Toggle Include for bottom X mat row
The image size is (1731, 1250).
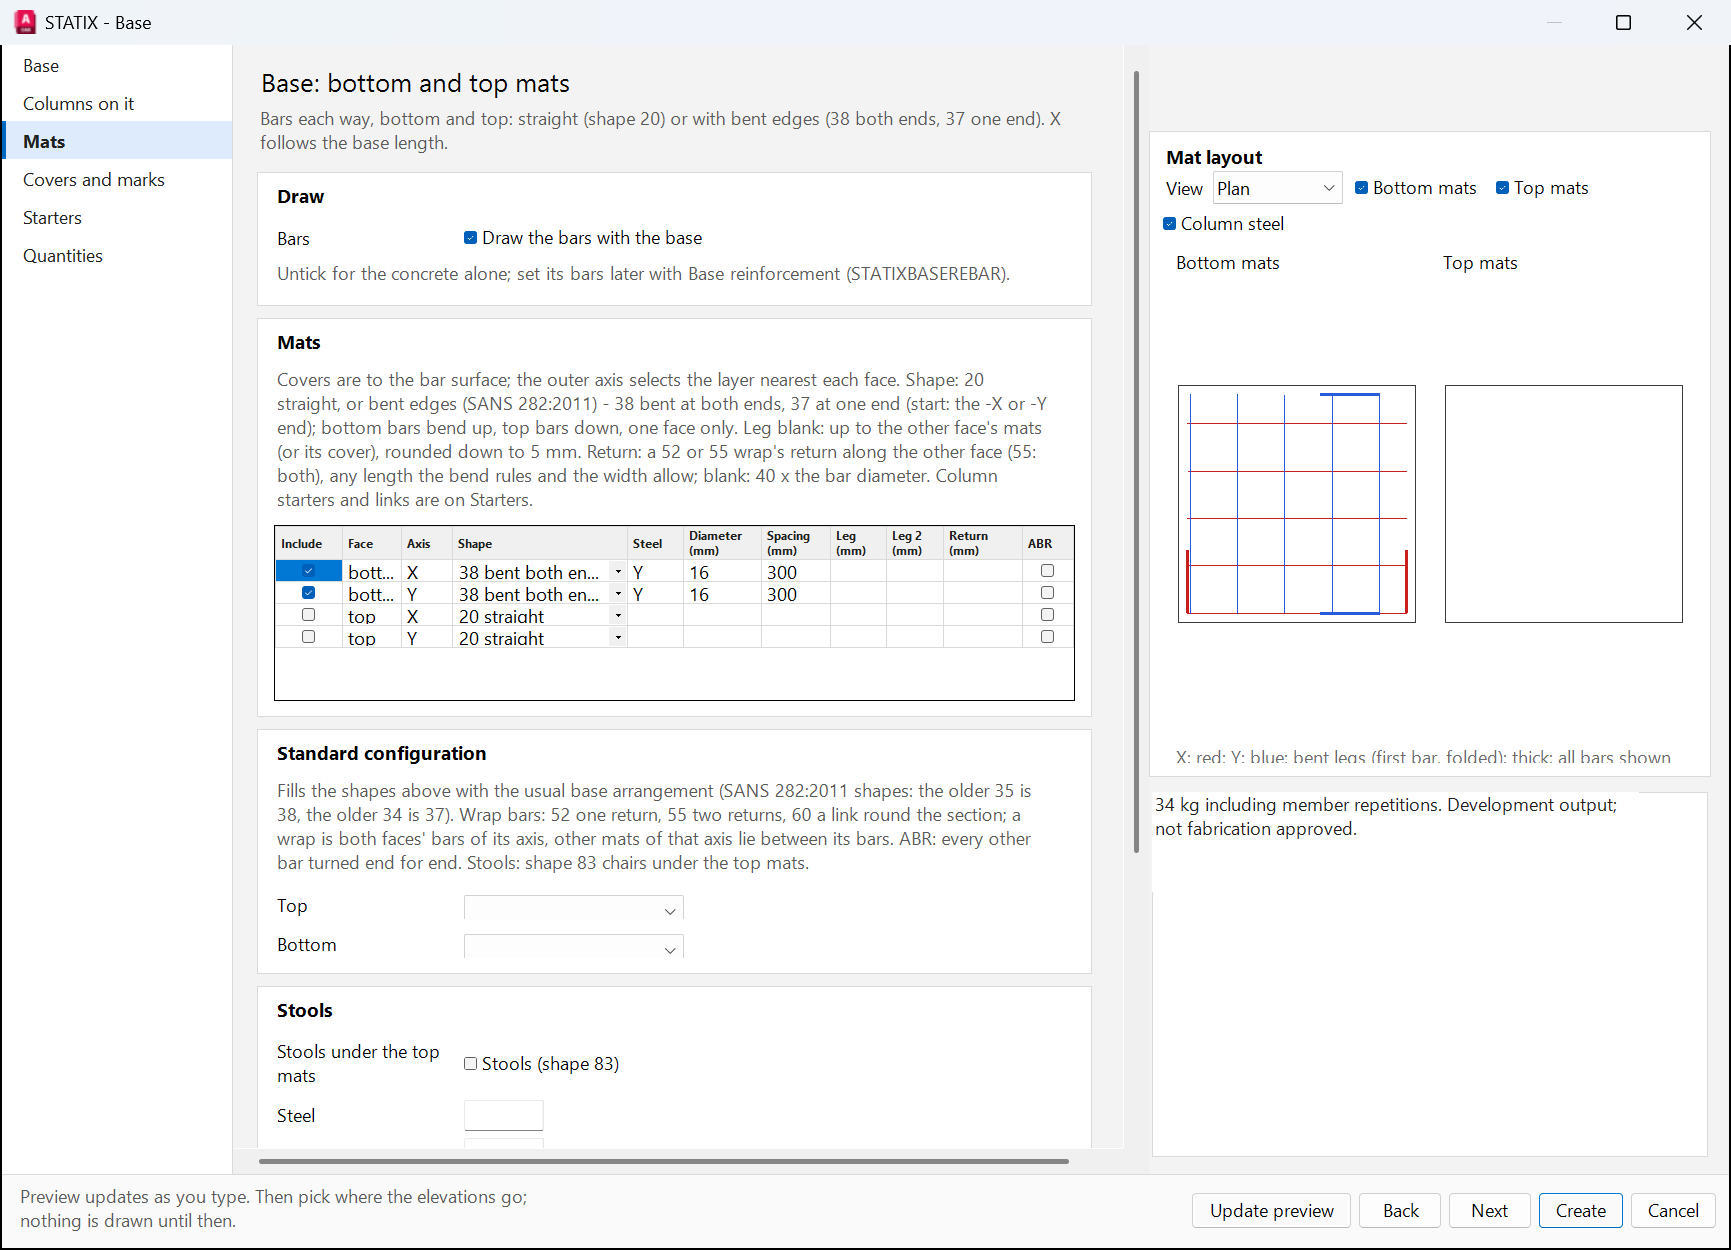pyautogui.click(x=308, y=571)
